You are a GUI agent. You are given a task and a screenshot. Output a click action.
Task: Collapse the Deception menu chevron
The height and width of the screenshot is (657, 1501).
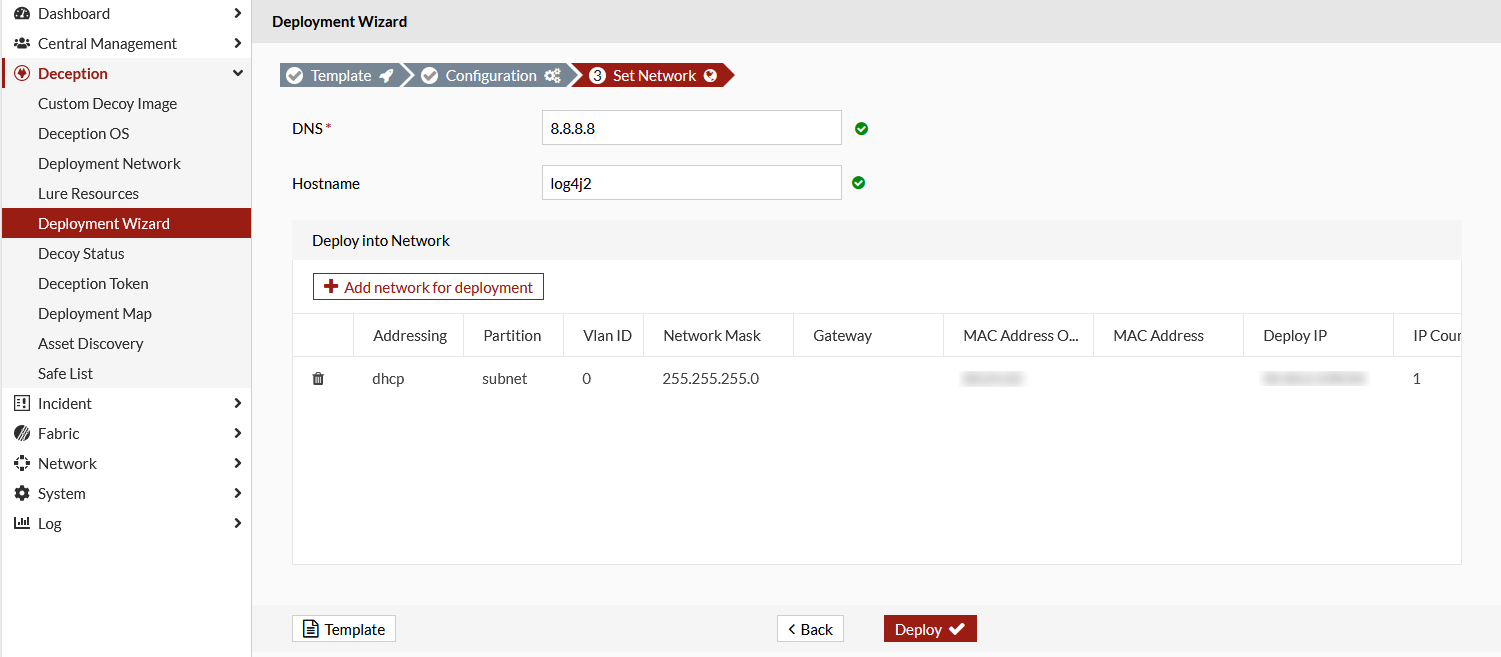pos(237,74)
